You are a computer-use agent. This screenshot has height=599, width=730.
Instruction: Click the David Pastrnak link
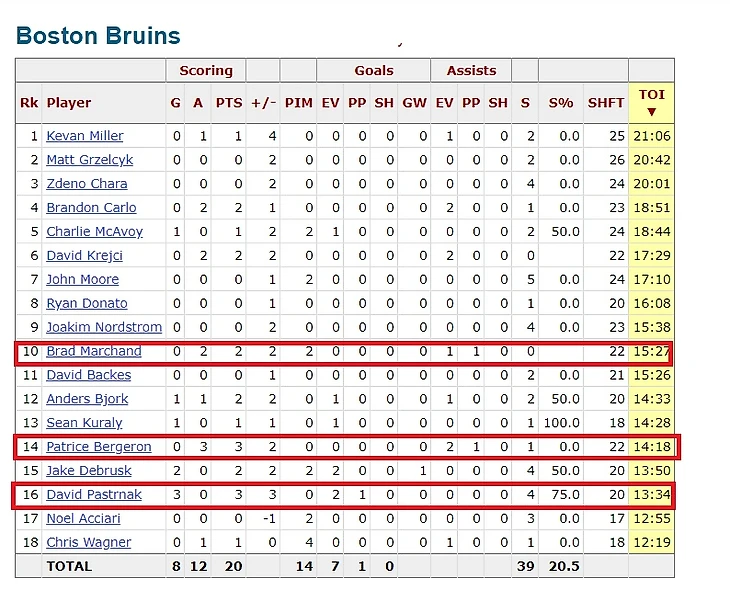94,494
